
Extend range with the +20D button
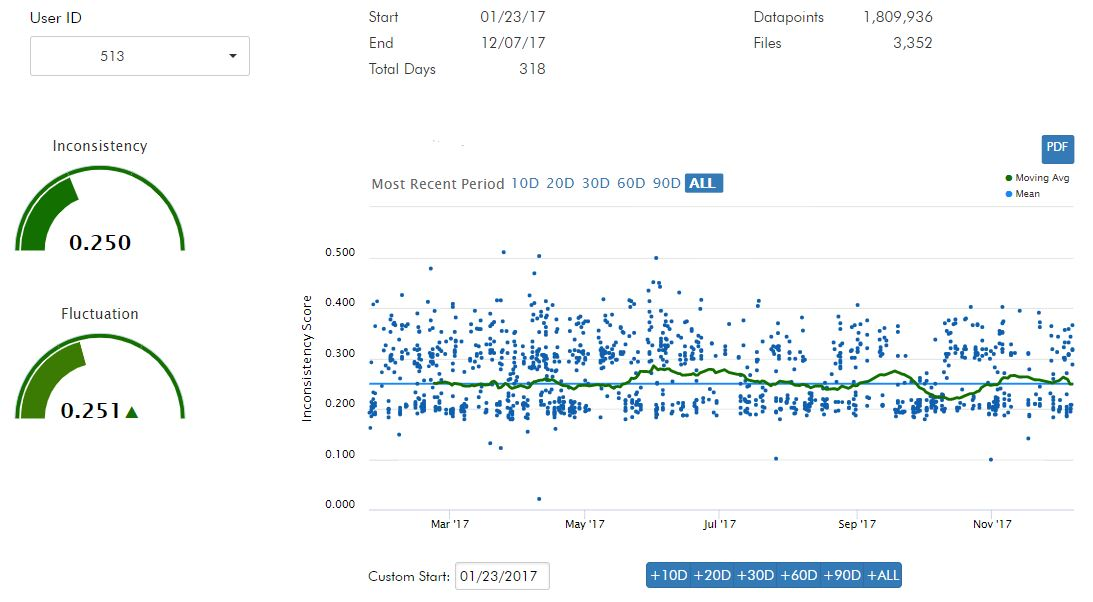(712, 576)
